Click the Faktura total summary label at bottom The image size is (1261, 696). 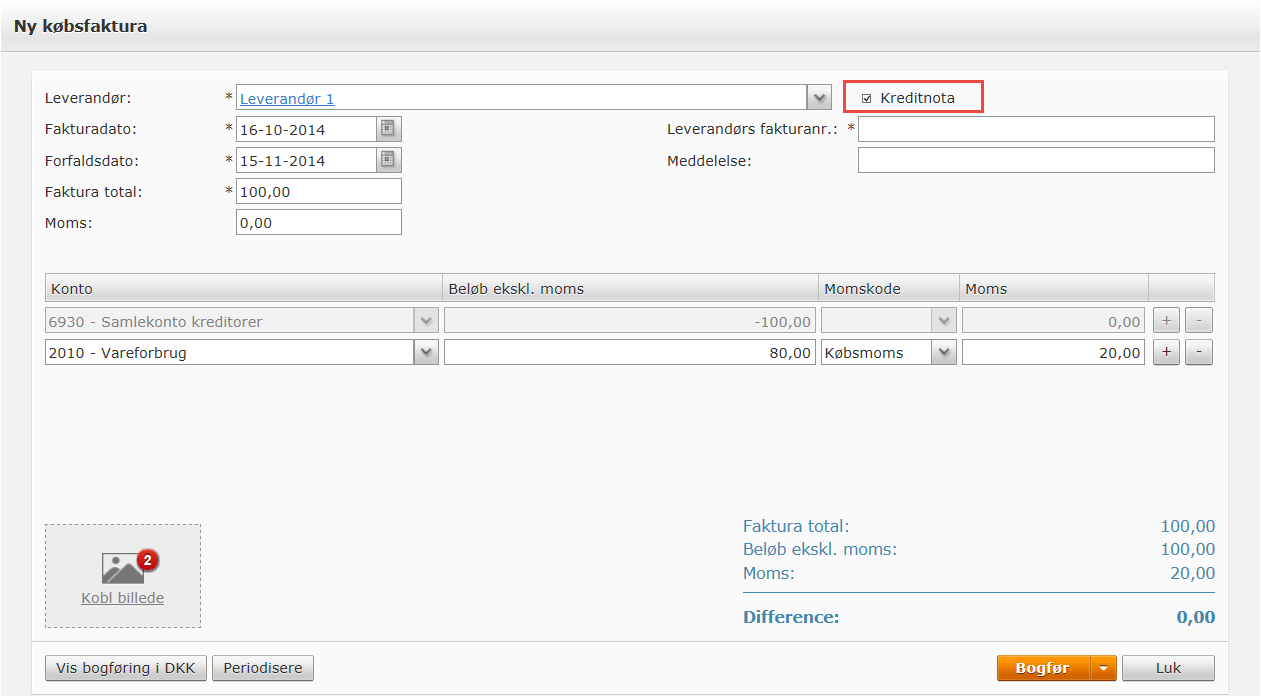click(796, 526)
